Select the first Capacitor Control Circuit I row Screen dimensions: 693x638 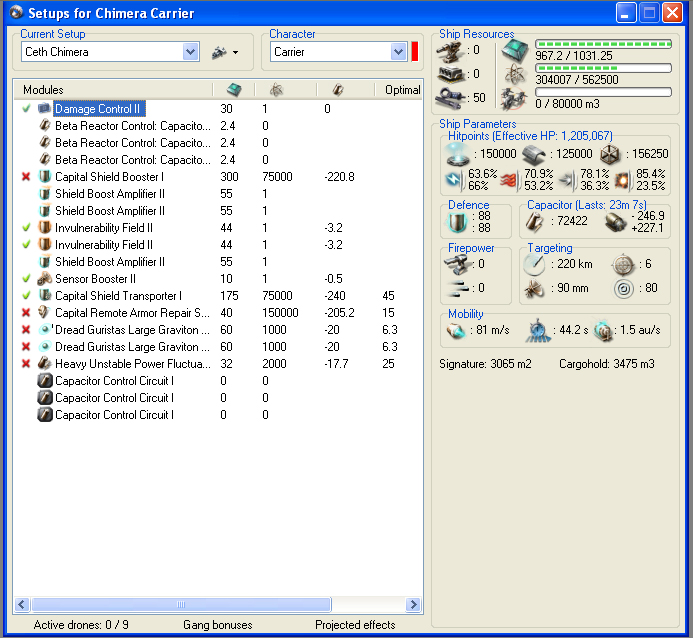coord(217,380)
